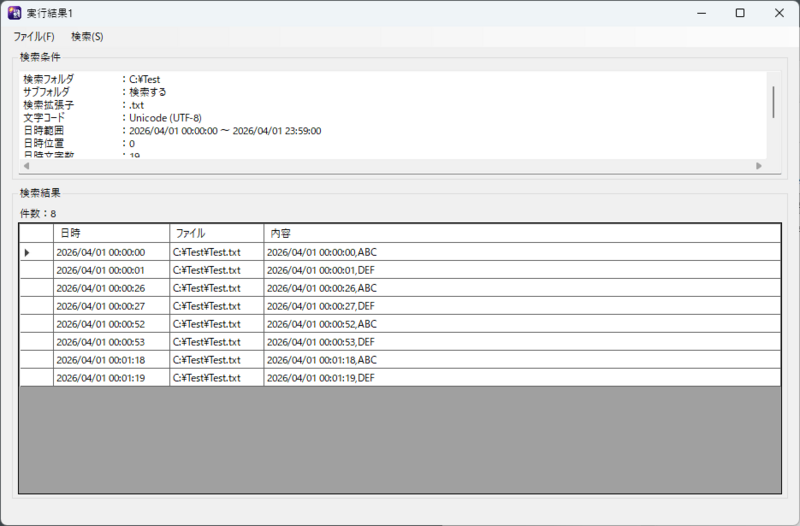Click the file cell in the 00:00:00 row
The image size is (800, 526).
tap(216, 252)
